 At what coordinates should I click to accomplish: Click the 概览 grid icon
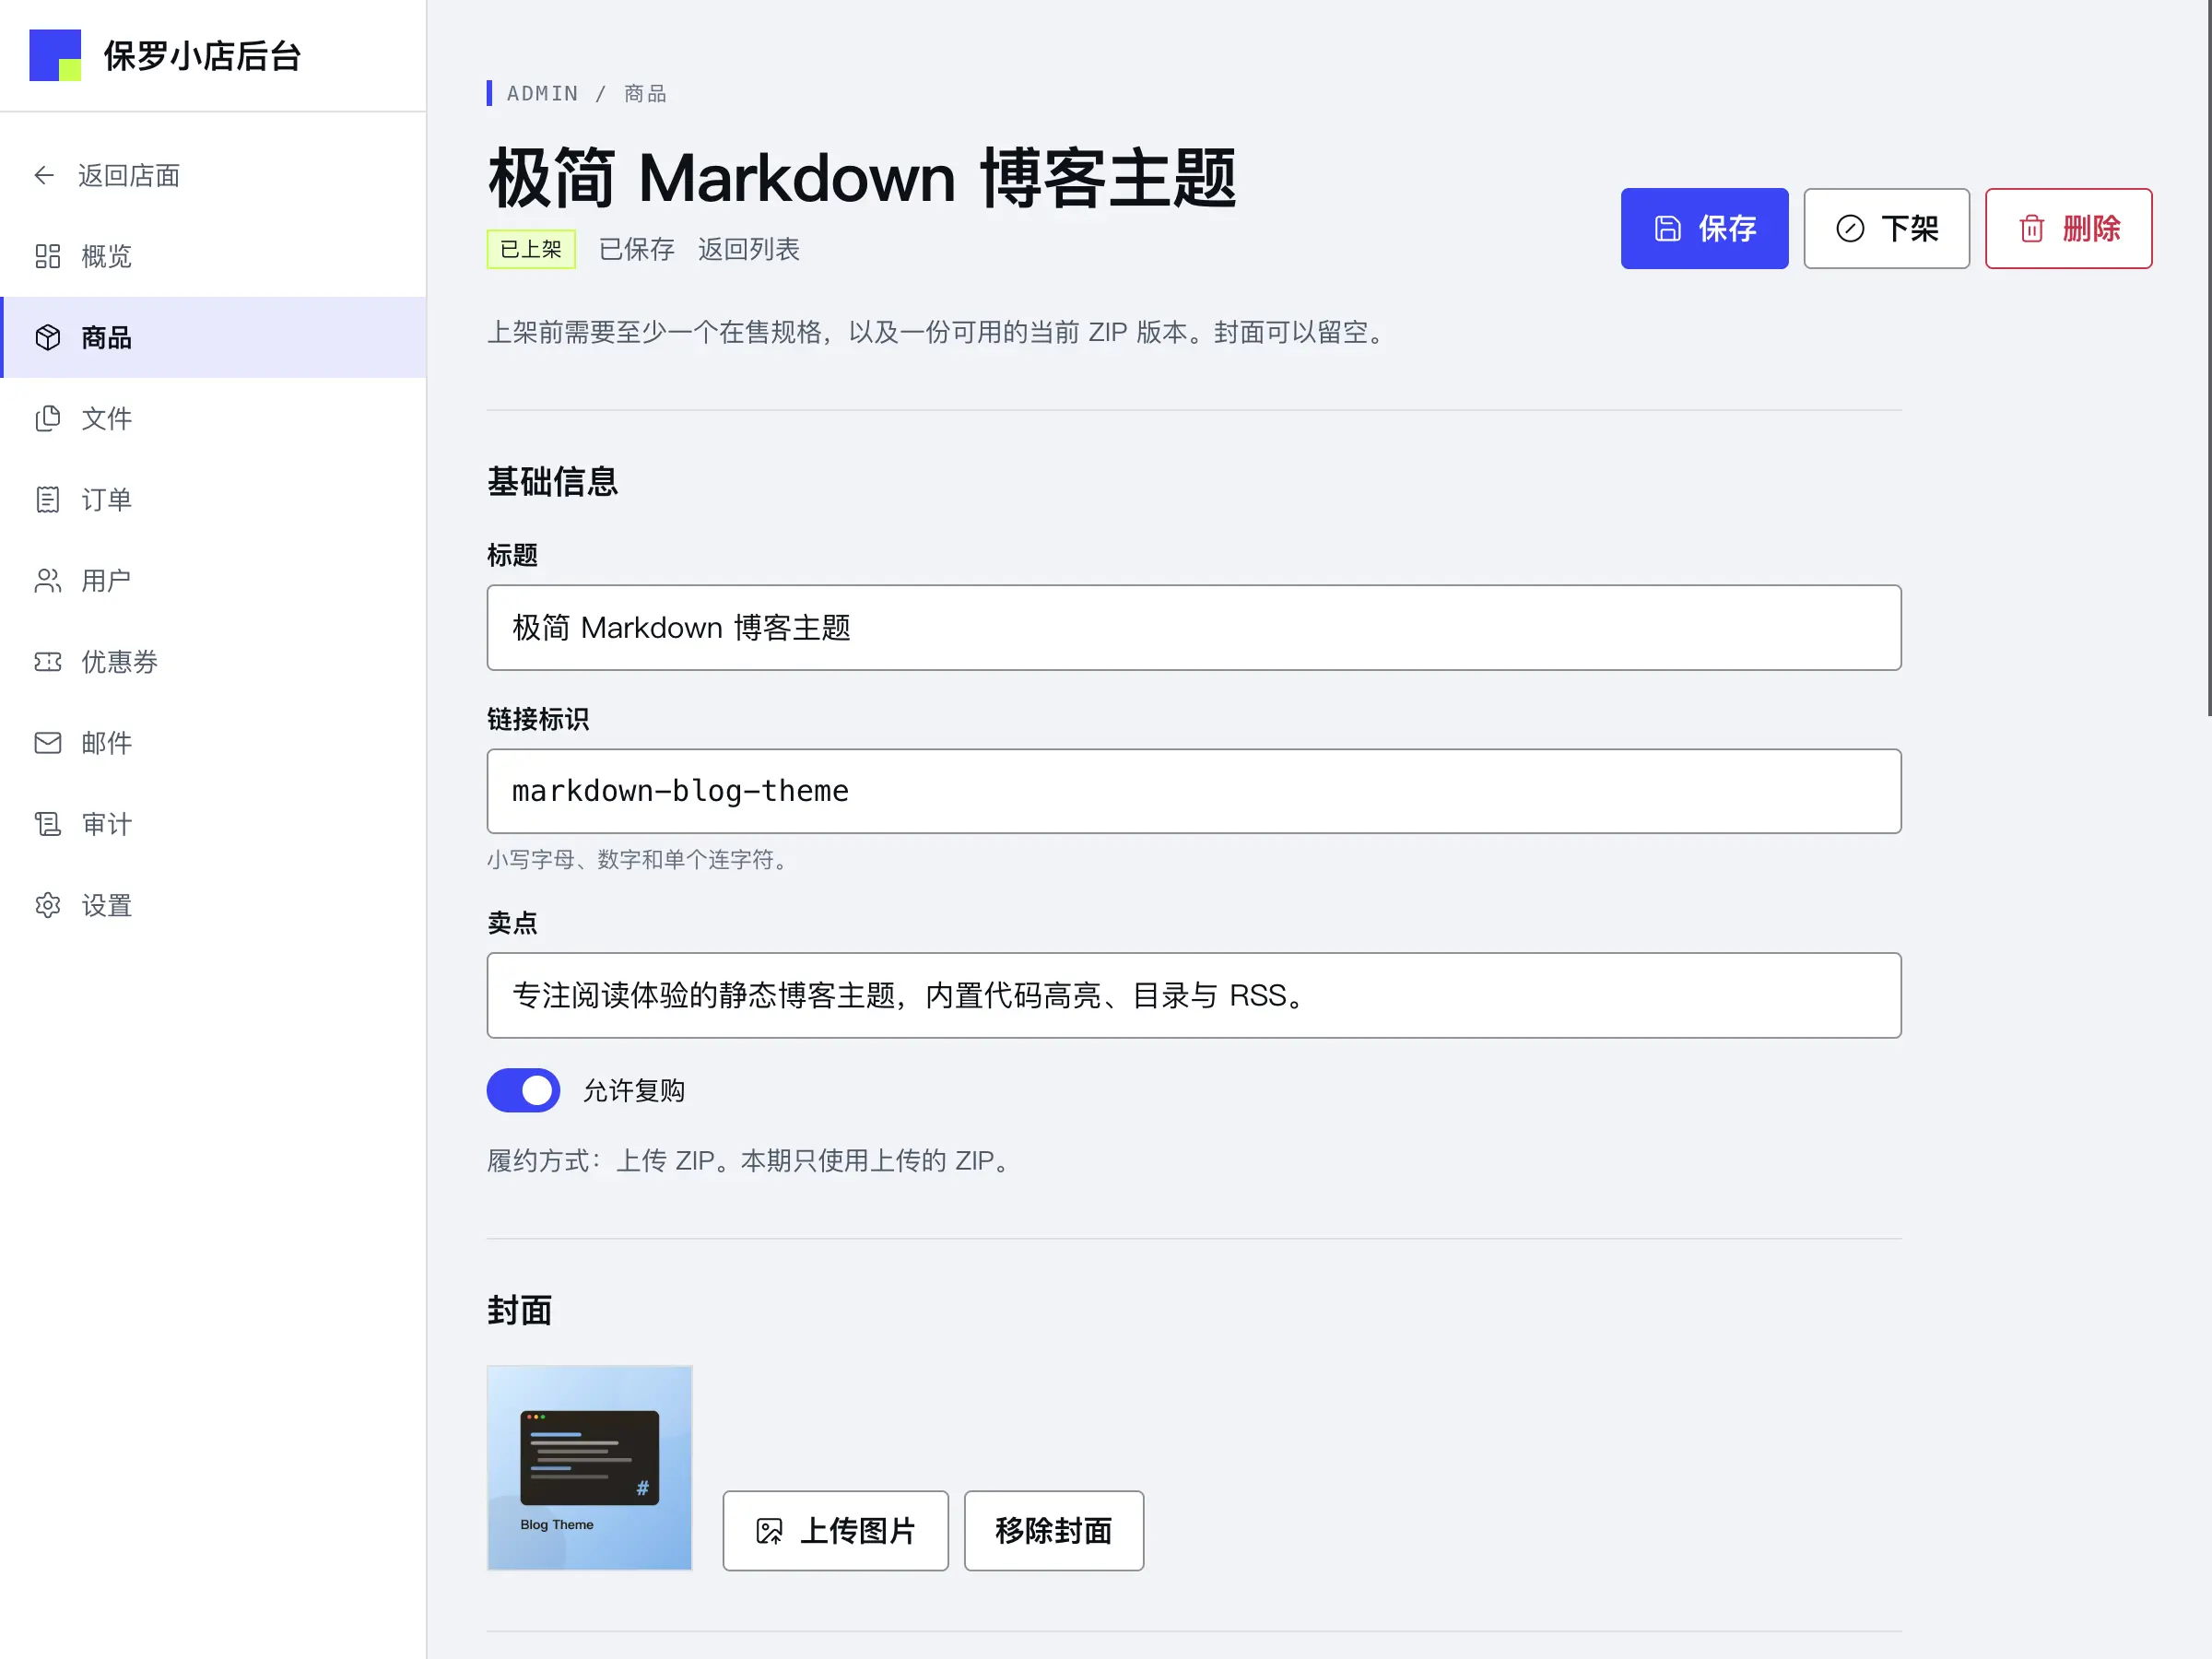[x=48, y=257]
